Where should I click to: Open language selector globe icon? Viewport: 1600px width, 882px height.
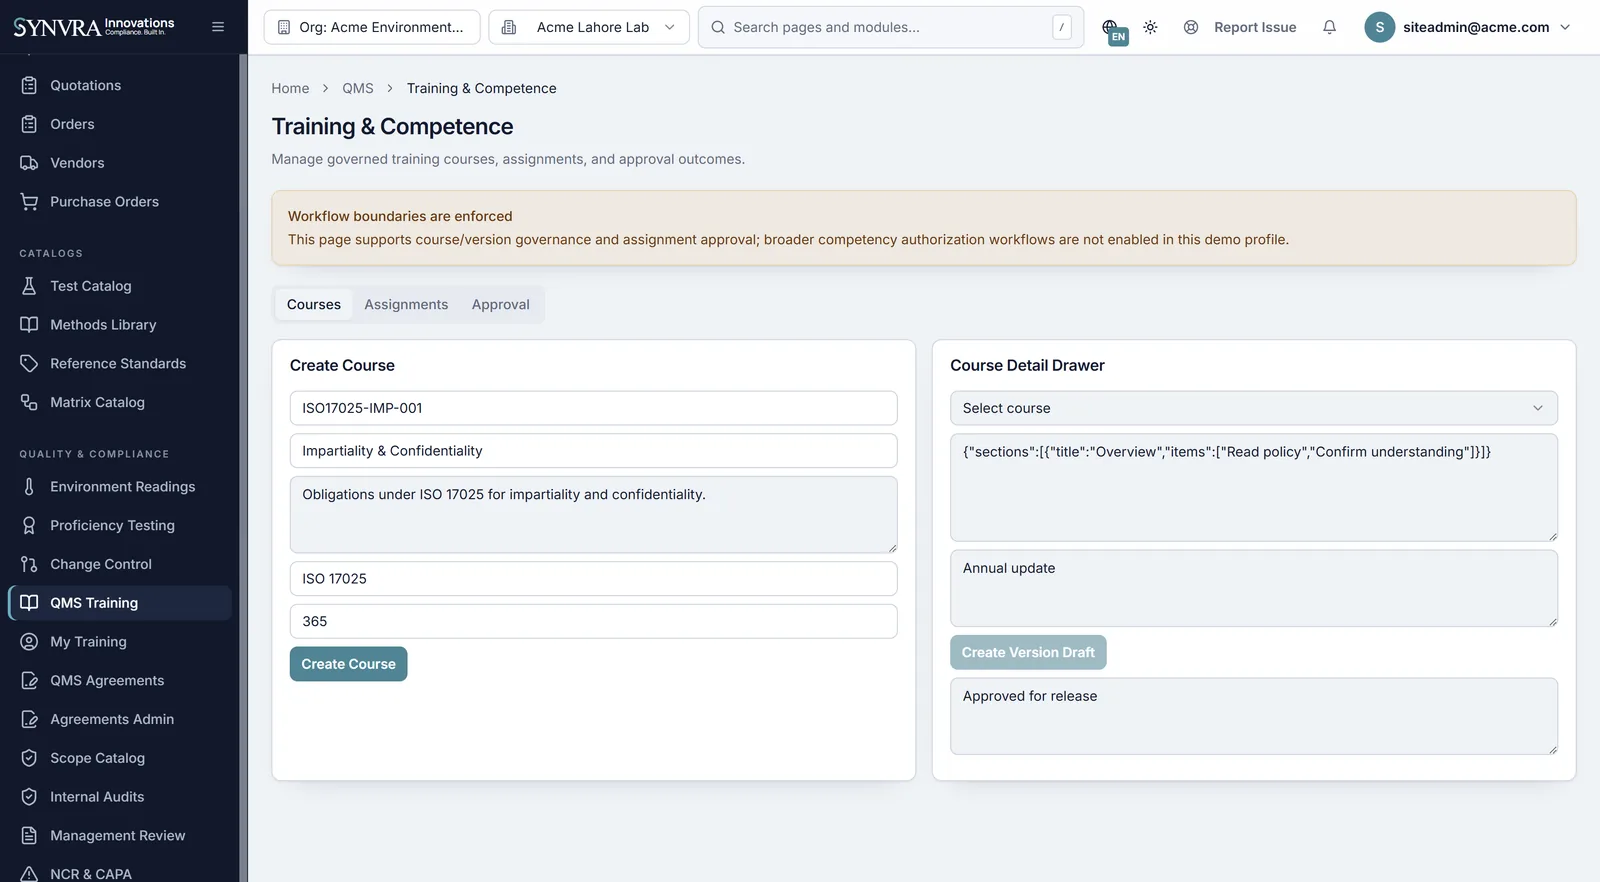1112,28
